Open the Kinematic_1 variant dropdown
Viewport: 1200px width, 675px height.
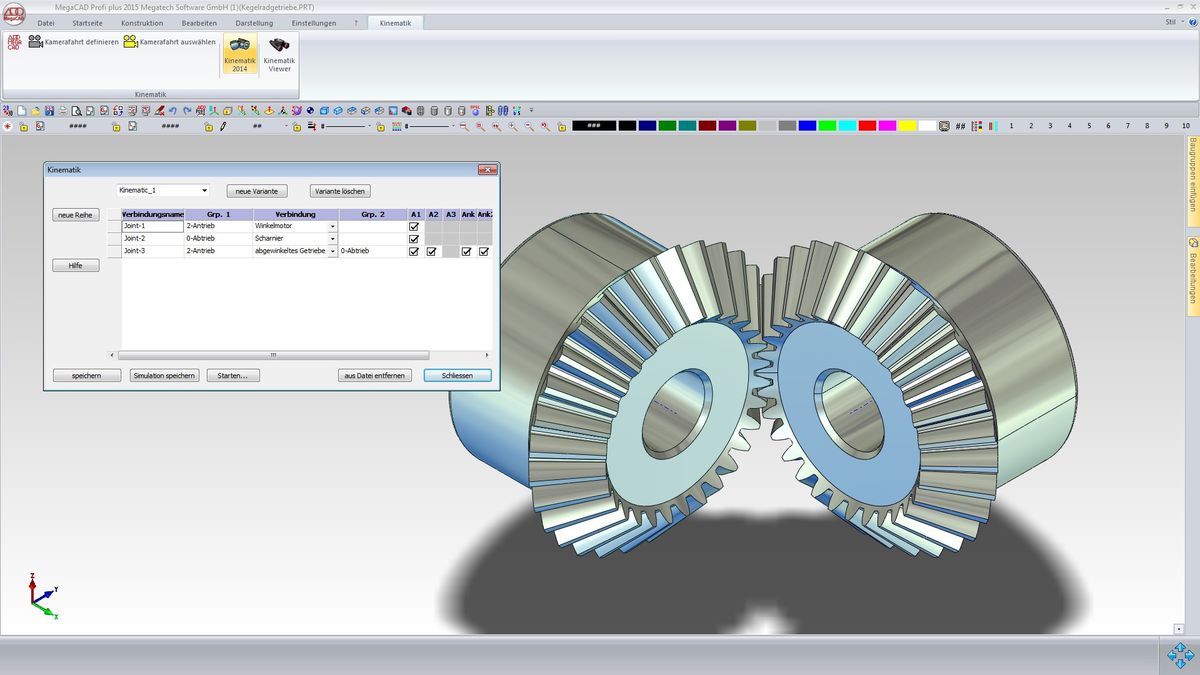point(204,190)
